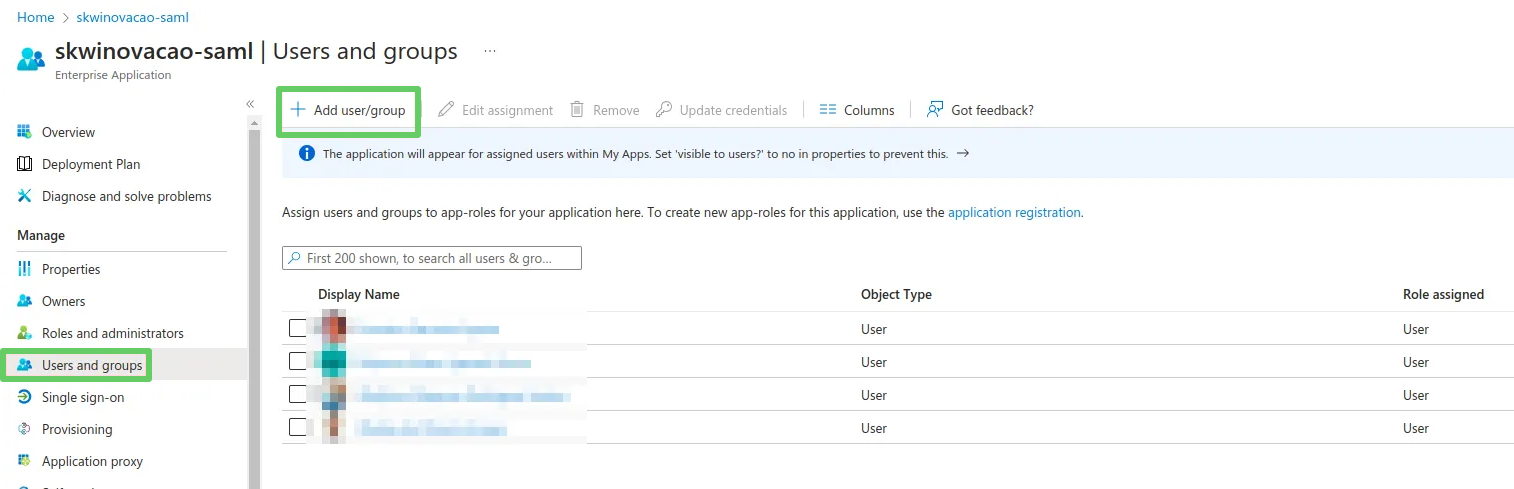The image size is (1514, 489).
Task: Check the first user row checkbox
Action: [298, 328]
